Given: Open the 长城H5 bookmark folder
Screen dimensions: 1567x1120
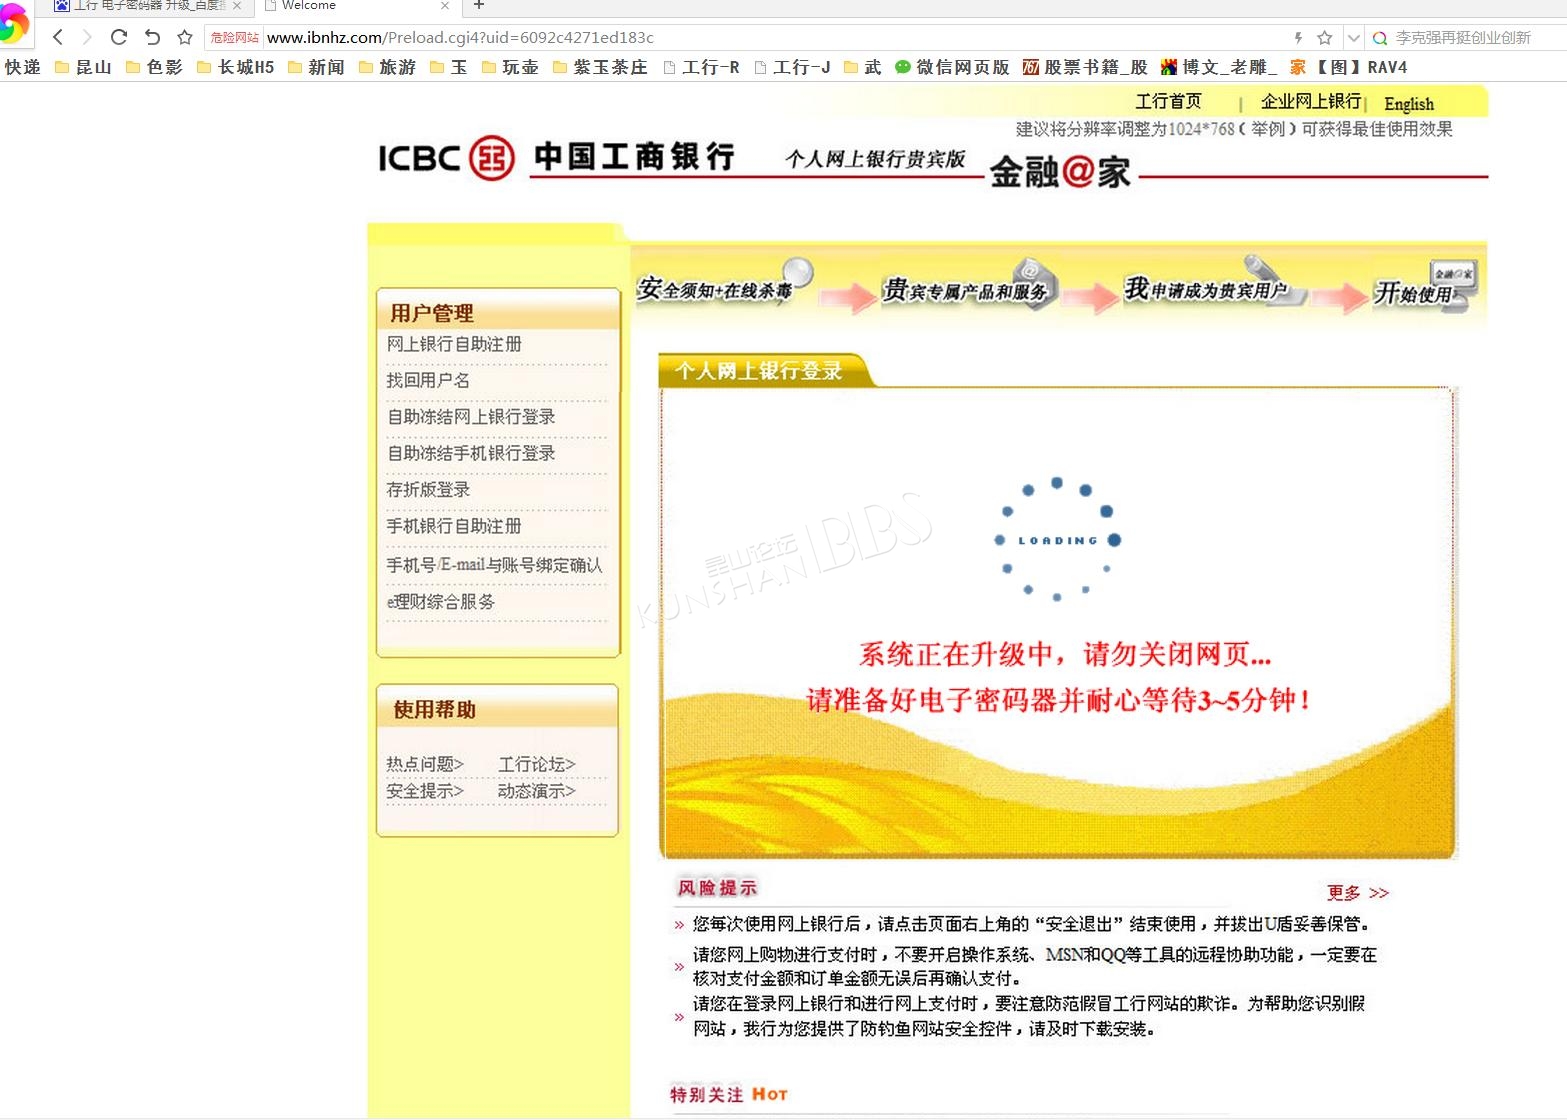Looking at the screenshot, I should pos(236,67).
